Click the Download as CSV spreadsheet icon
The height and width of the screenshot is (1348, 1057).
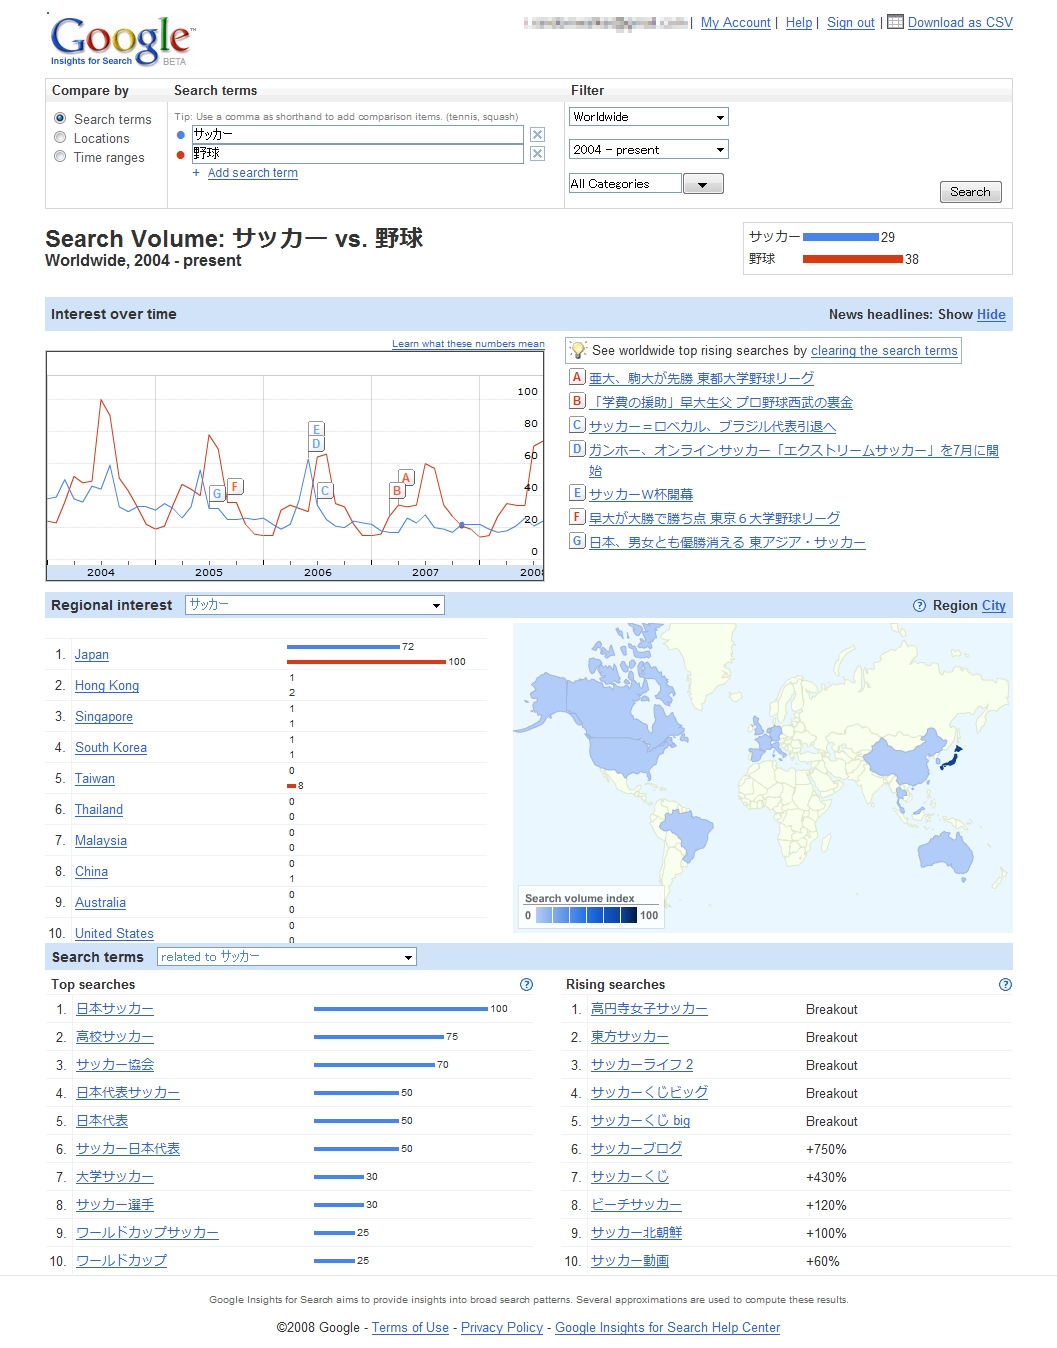(x=895, y=22)
